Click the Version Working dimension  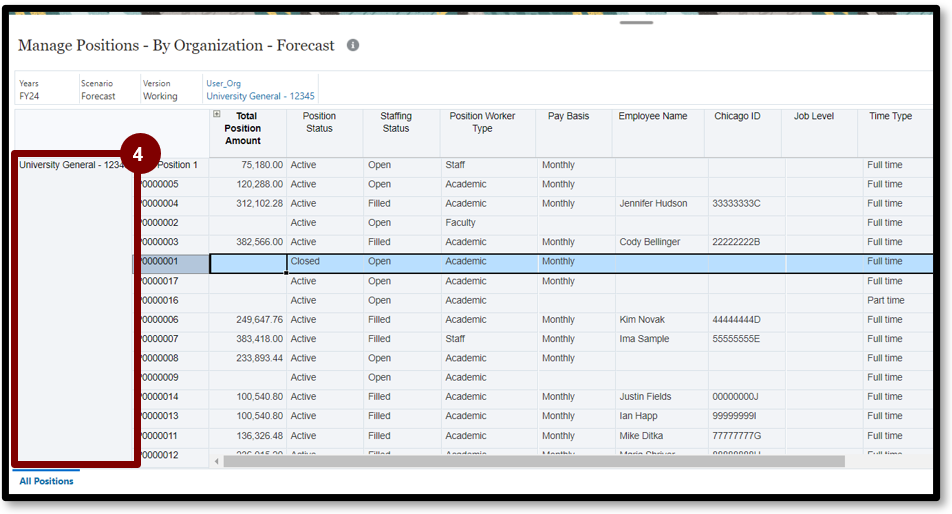(171, 89)
